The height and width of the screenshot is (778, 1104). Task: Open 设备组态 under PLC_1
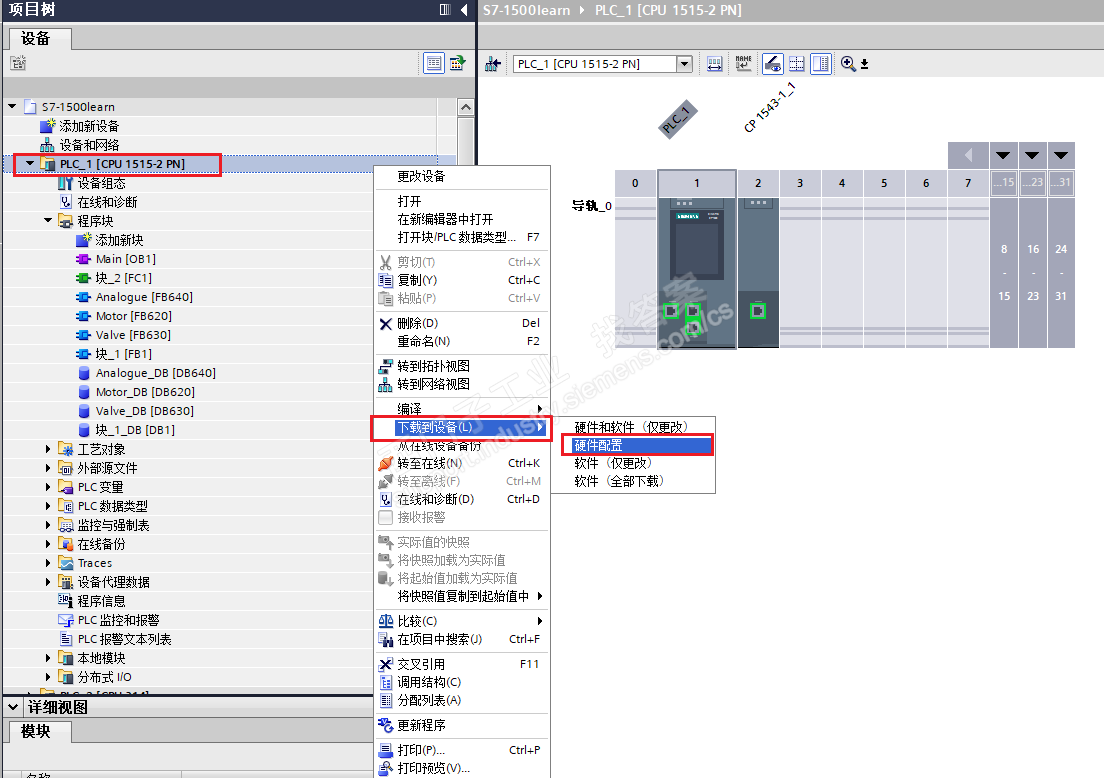pos(101,183)
